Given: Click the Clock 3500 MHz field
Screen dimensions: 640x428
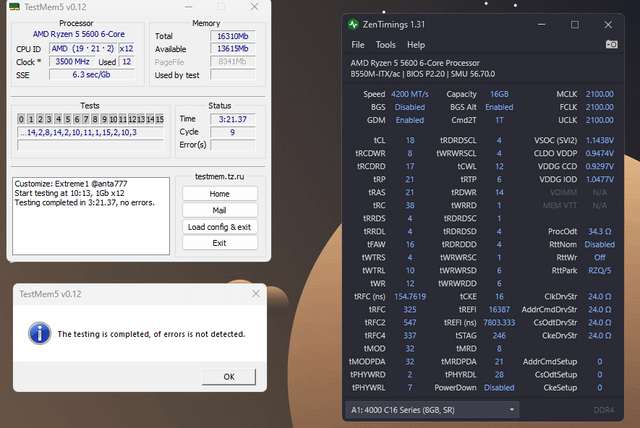Looking at the screenshot, I should click(x=72, y=62).
